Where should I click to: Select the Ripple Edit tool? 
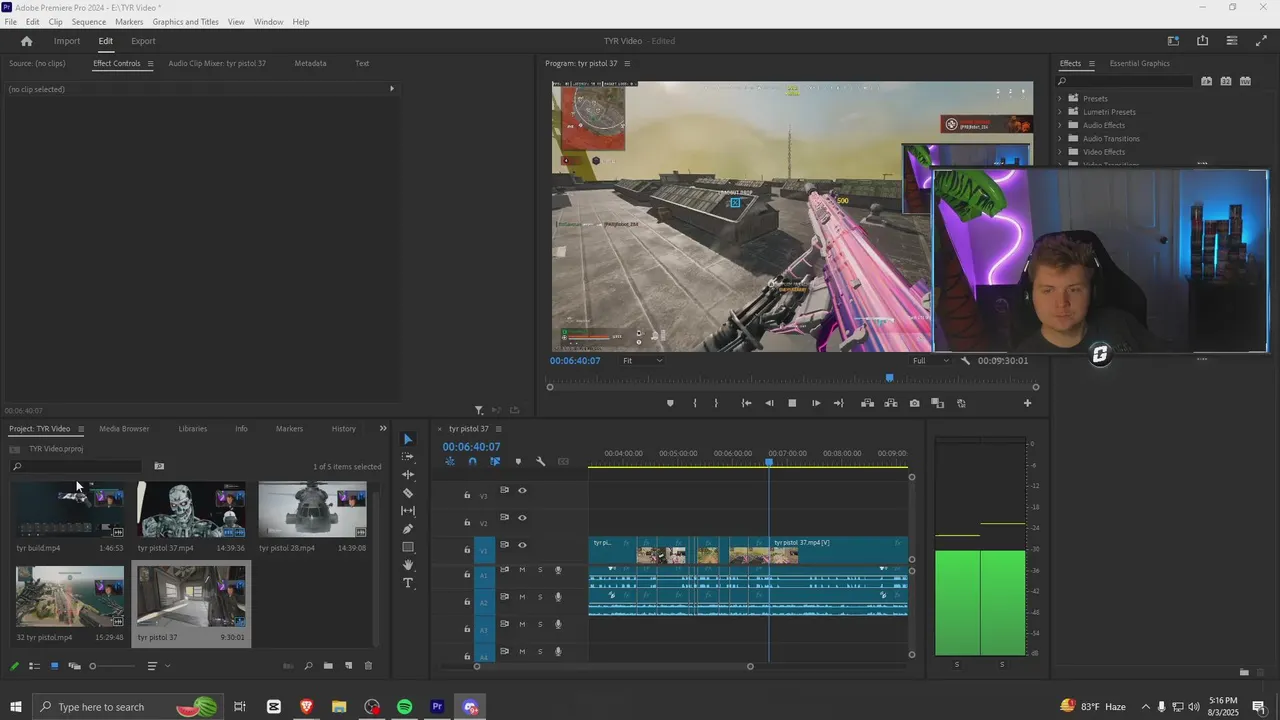click(x=408, y=475)
